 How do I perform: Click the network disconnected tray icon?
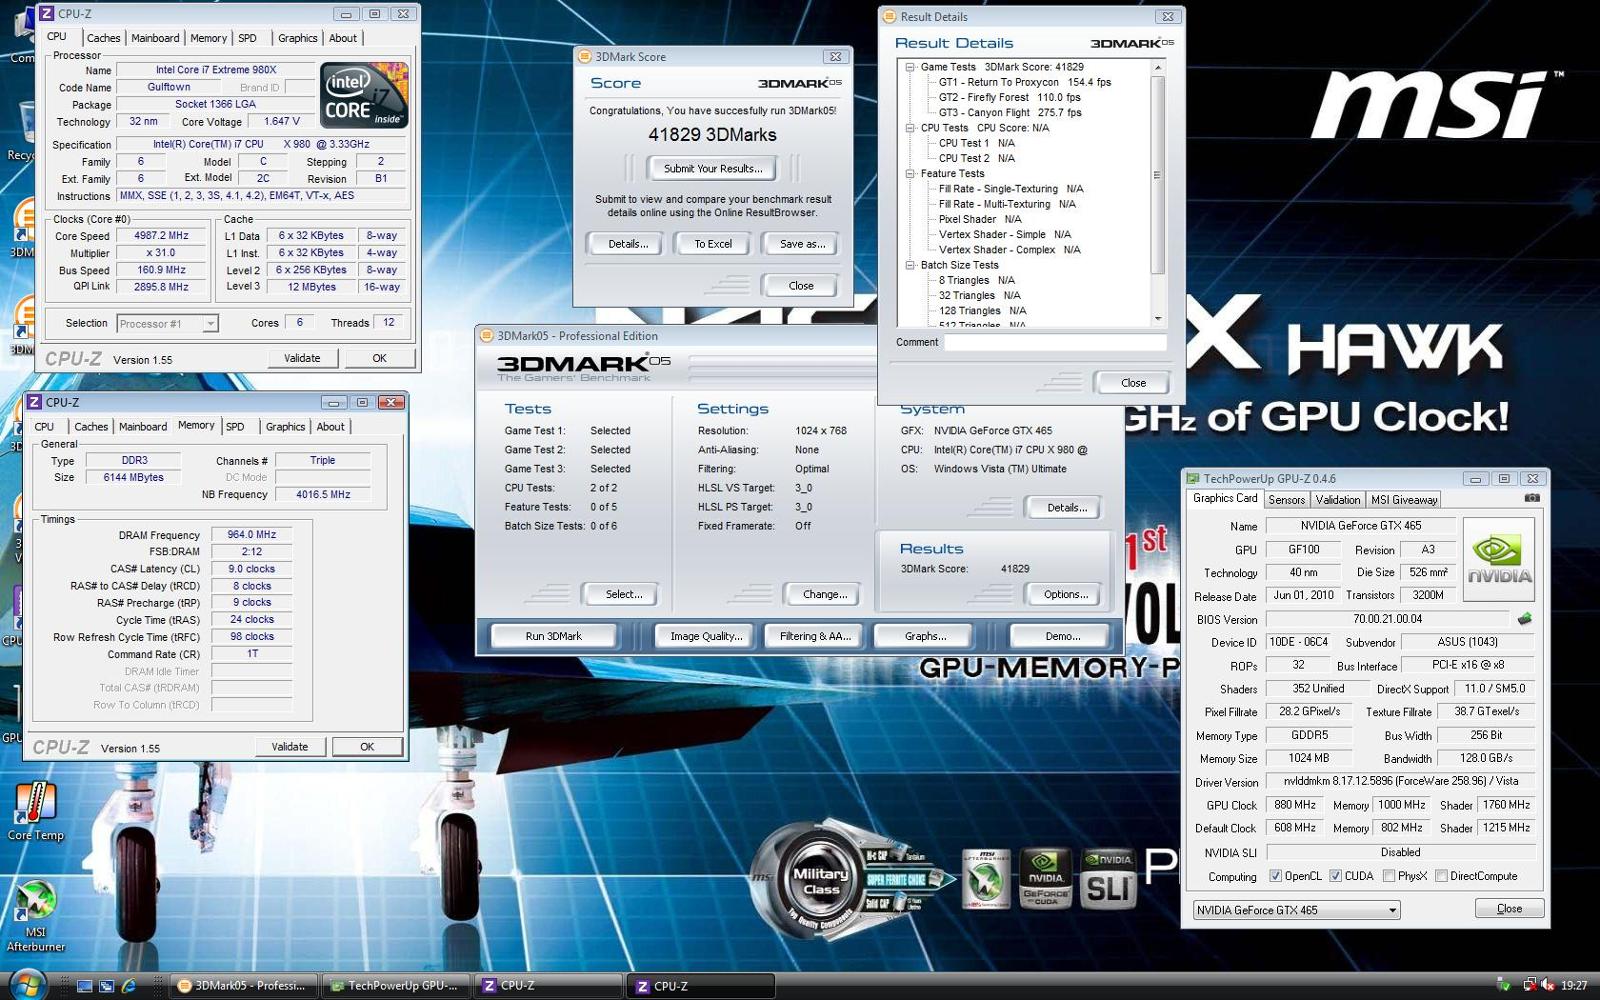tap(1529, 985)
